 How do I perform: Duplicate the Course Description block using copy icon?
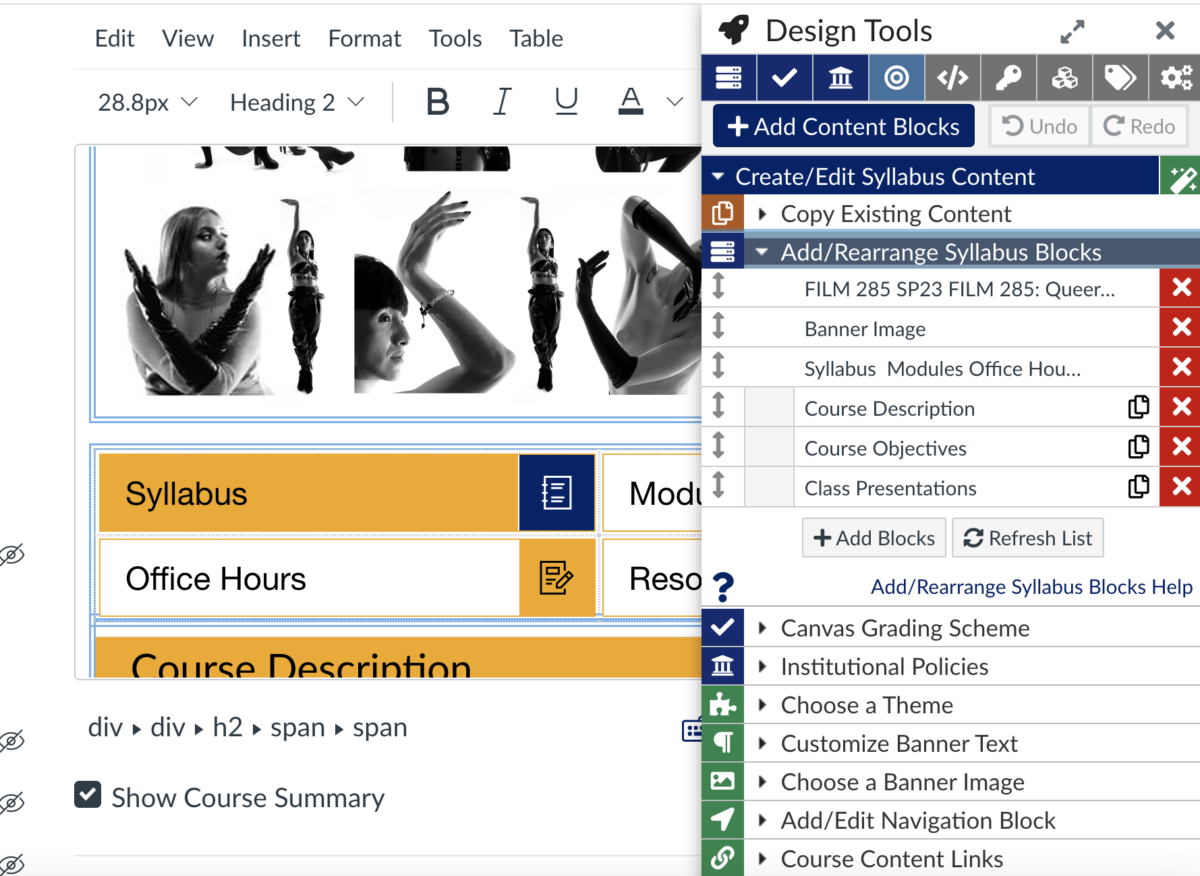point(1138,408)
